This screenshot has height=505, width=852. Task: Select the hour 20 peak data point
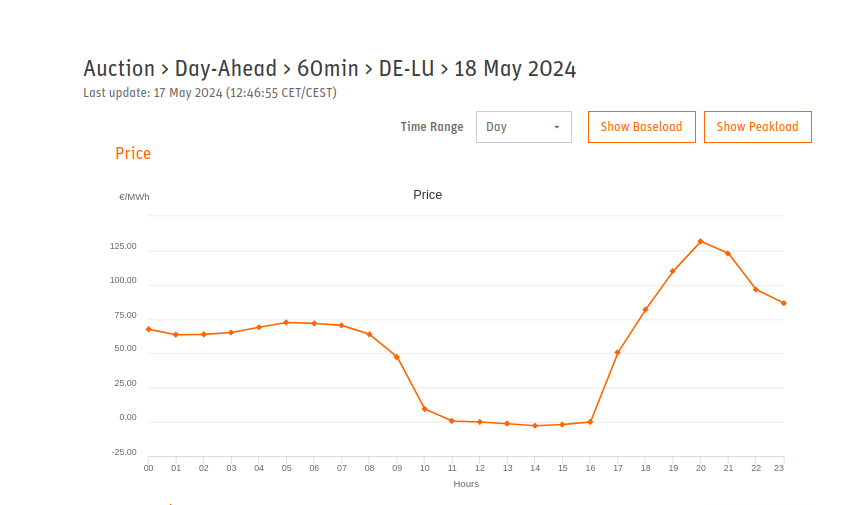coord(700,241)
